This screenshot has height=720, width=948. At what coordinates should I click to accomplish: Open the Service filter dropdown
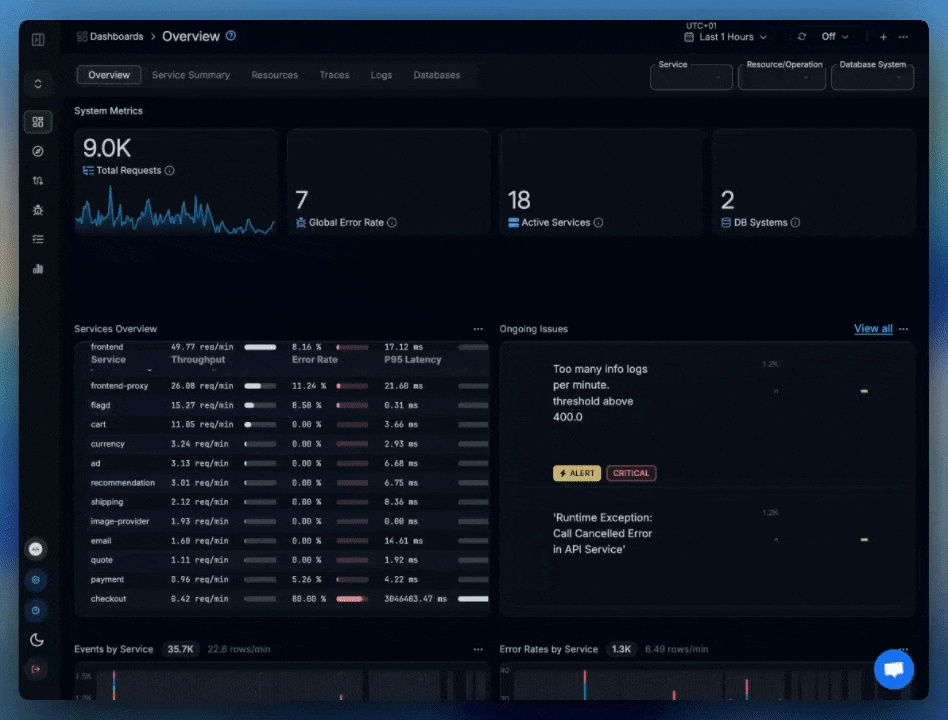[x=691, y=77]
